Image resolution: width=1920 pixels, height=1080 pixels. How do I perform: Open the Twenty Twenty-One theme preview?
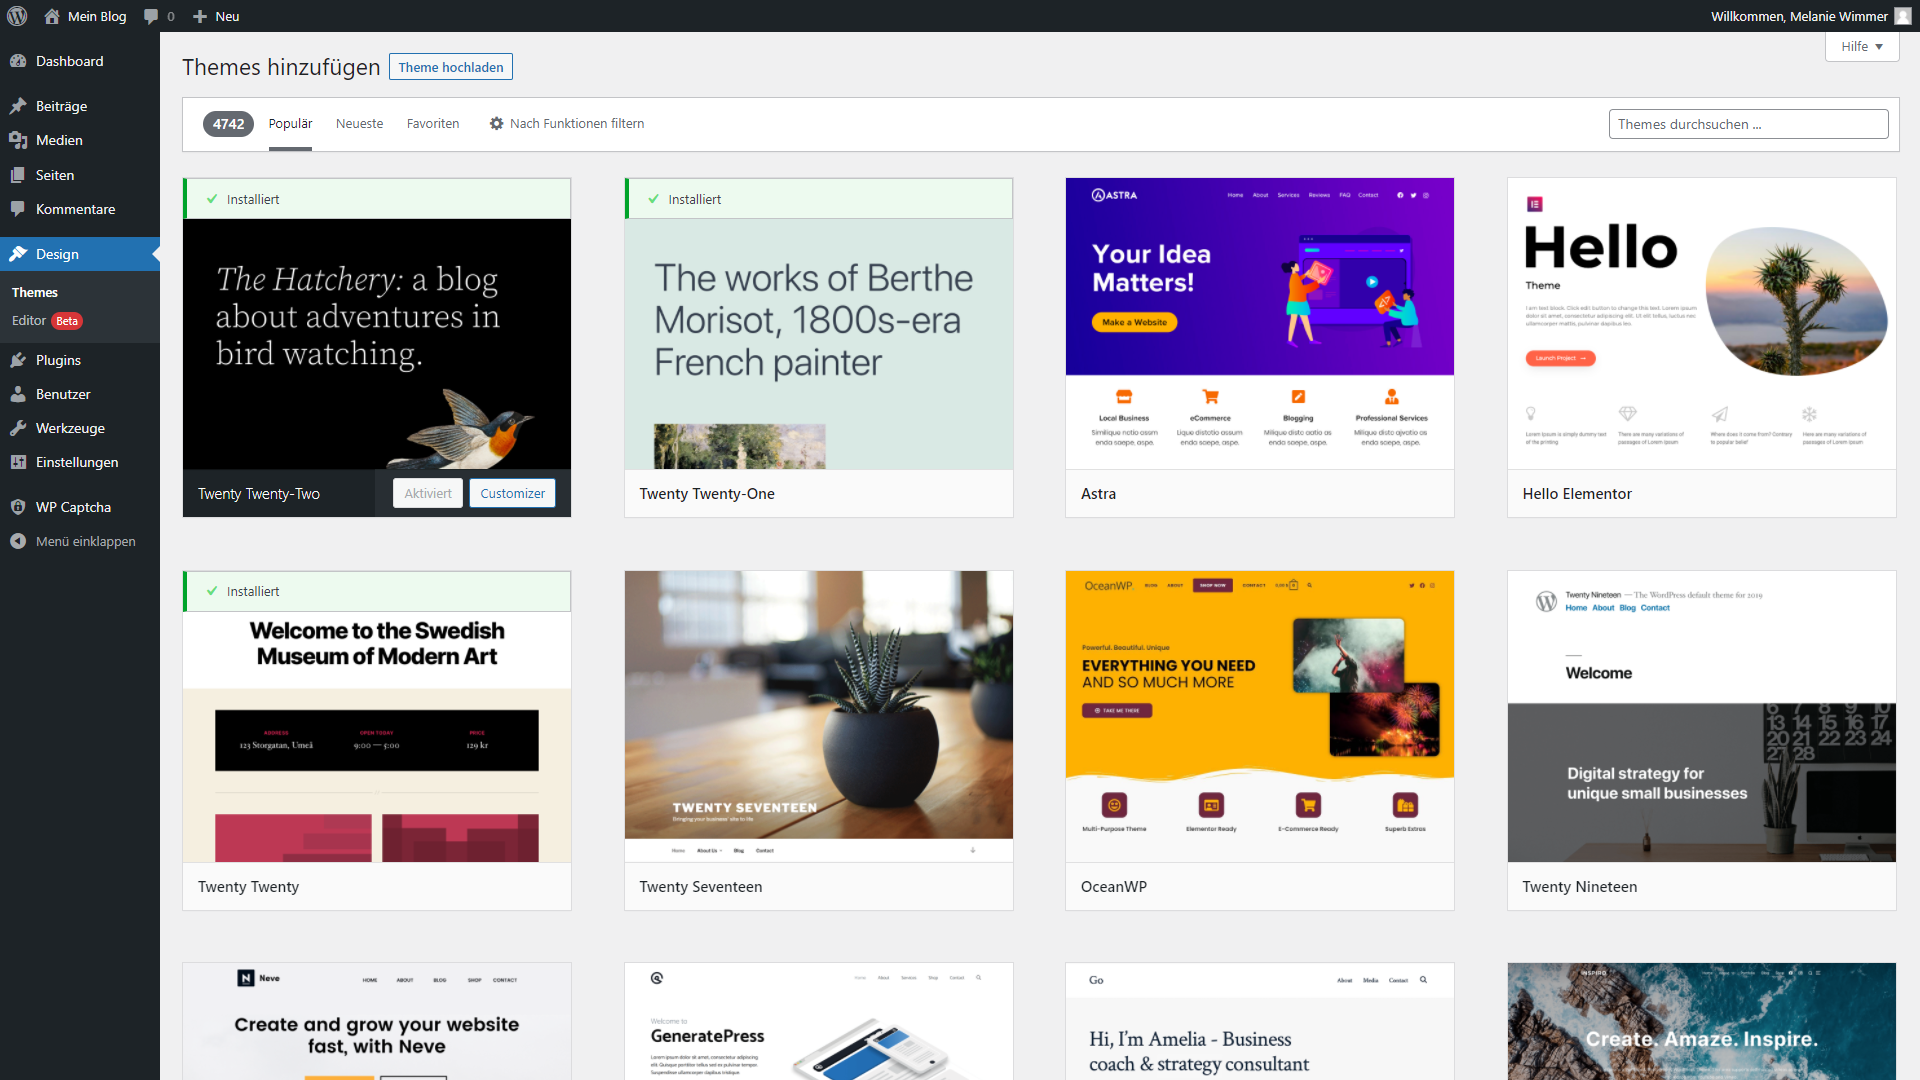coord(818,344)
